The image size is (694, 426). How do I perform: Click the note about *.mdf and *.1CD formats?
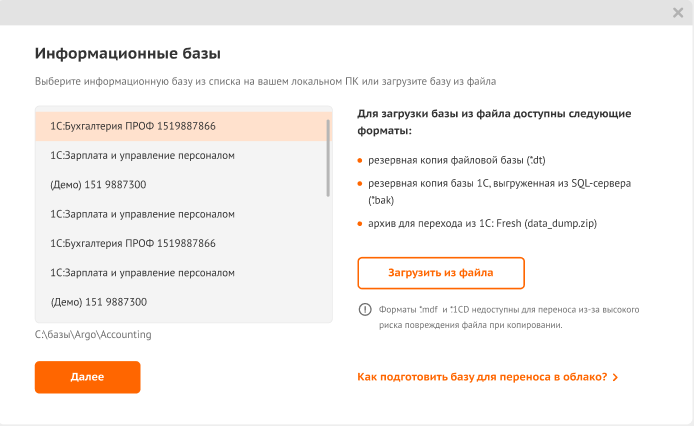click(x=509, y=317)
